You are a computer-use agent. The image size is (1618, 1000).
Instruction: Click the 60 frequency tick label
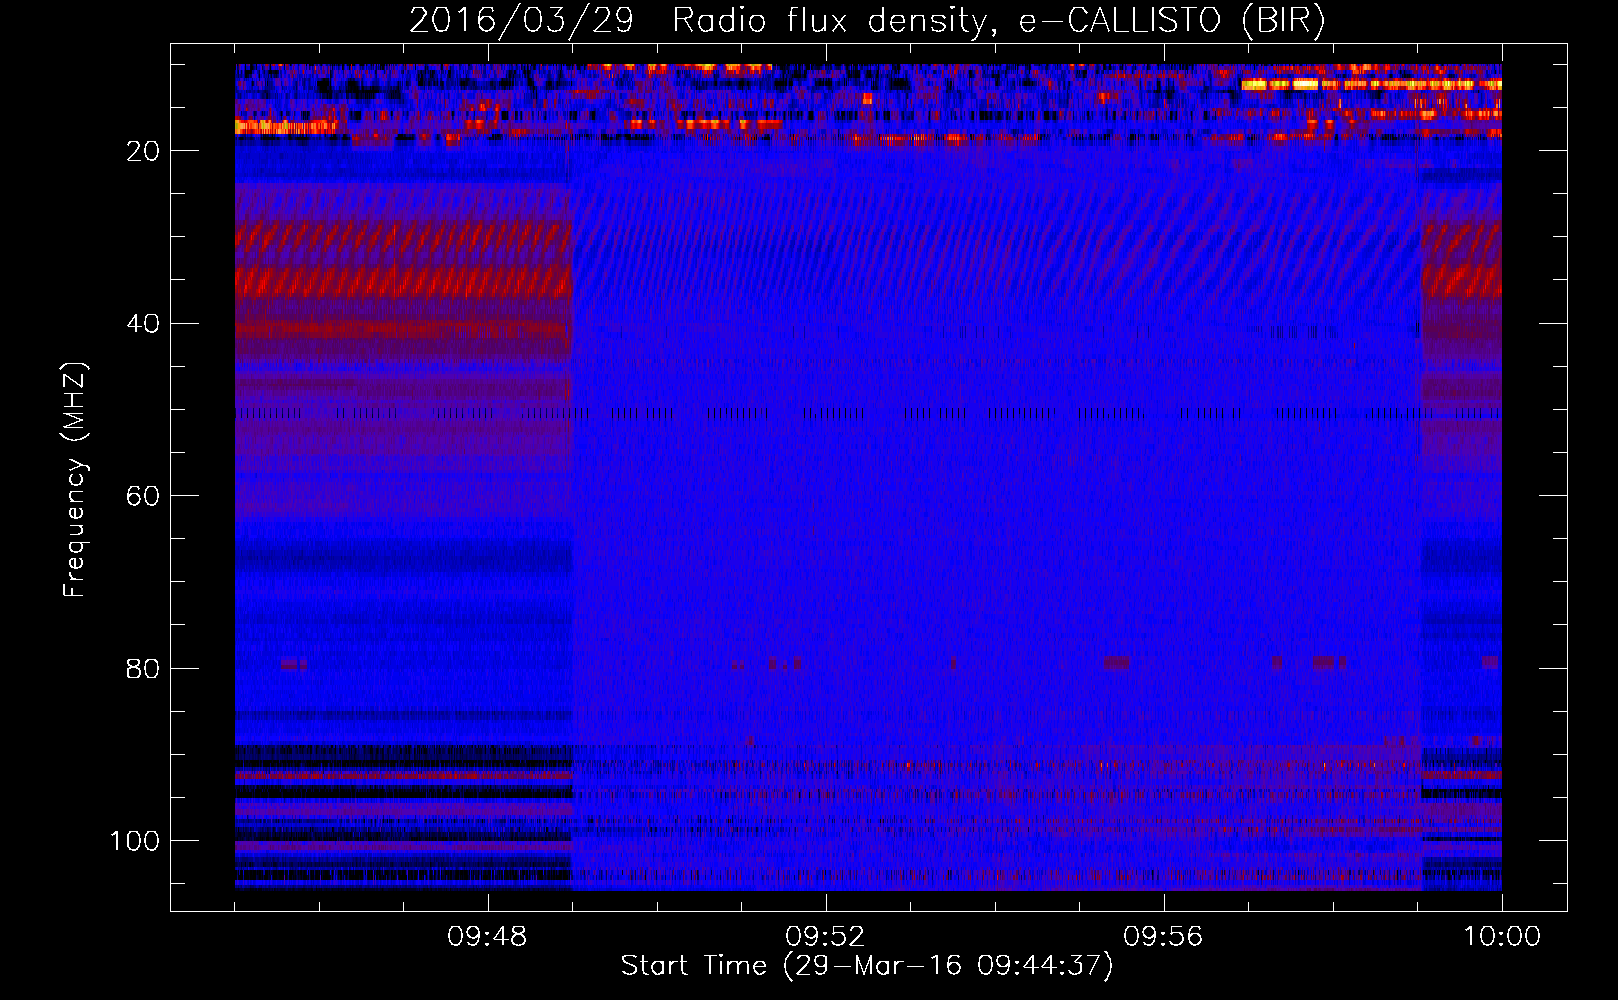pos(143,496)
